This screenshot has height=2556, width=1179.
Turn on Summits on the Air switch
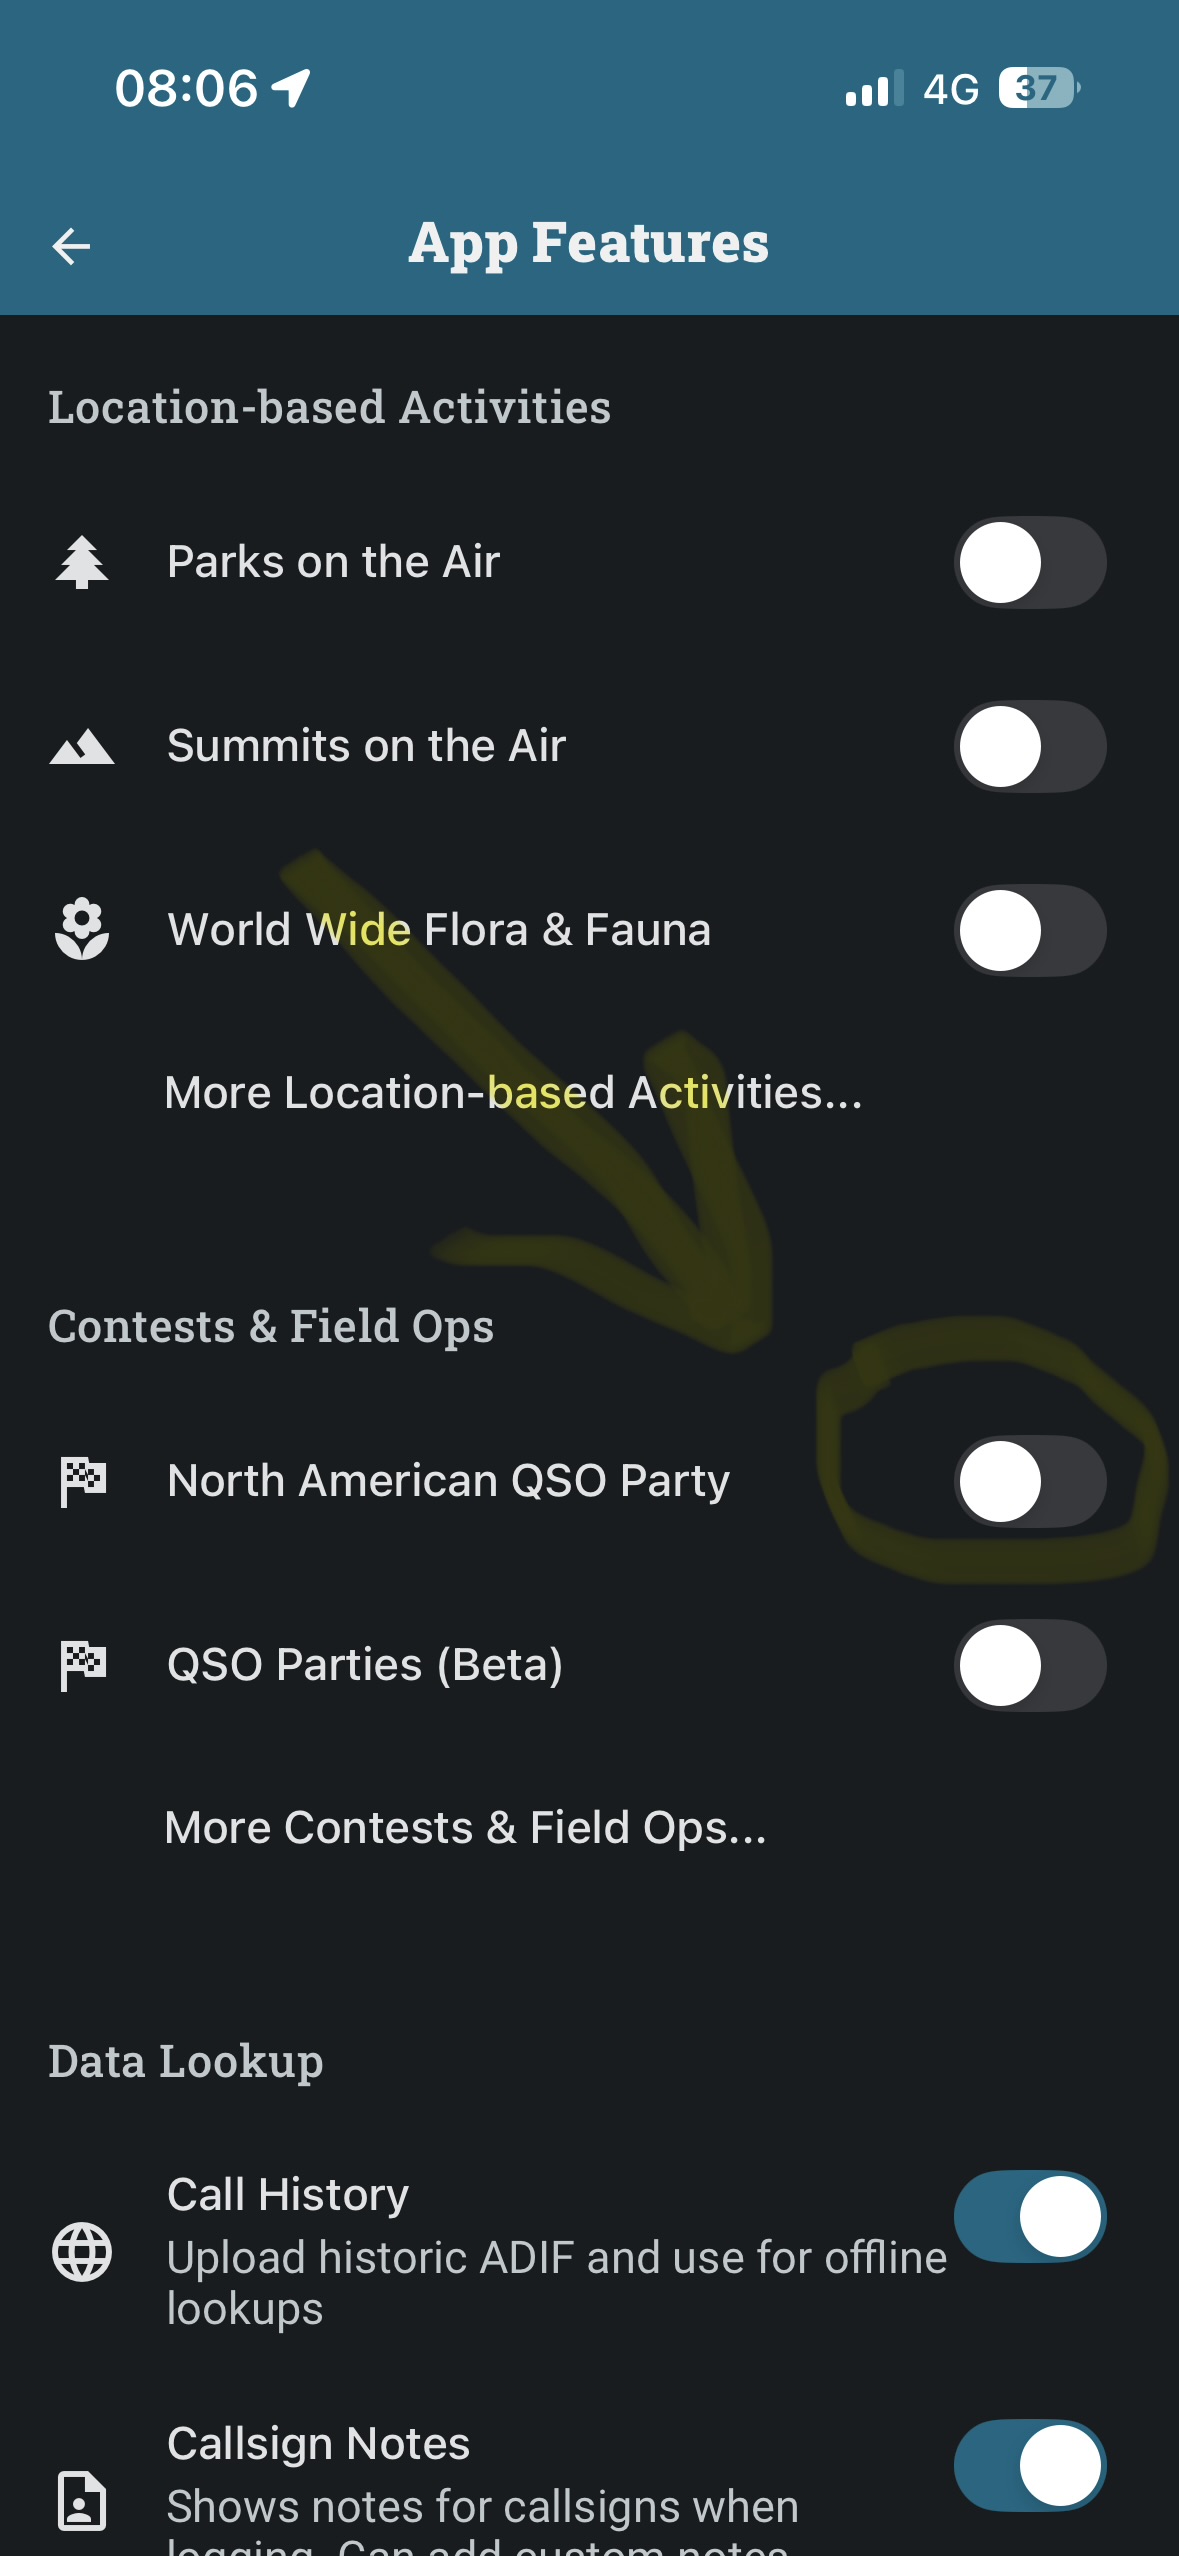pyautogui.click(x=1030, y=747)
